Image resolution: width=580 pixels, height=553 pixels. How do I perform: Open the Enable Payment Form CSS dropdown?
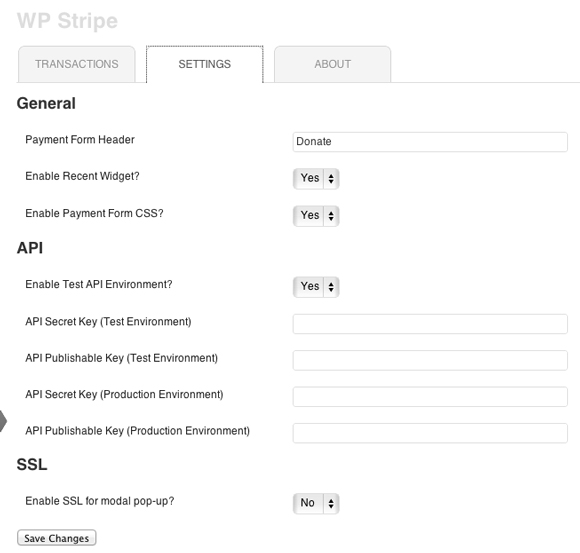point(316,216)
